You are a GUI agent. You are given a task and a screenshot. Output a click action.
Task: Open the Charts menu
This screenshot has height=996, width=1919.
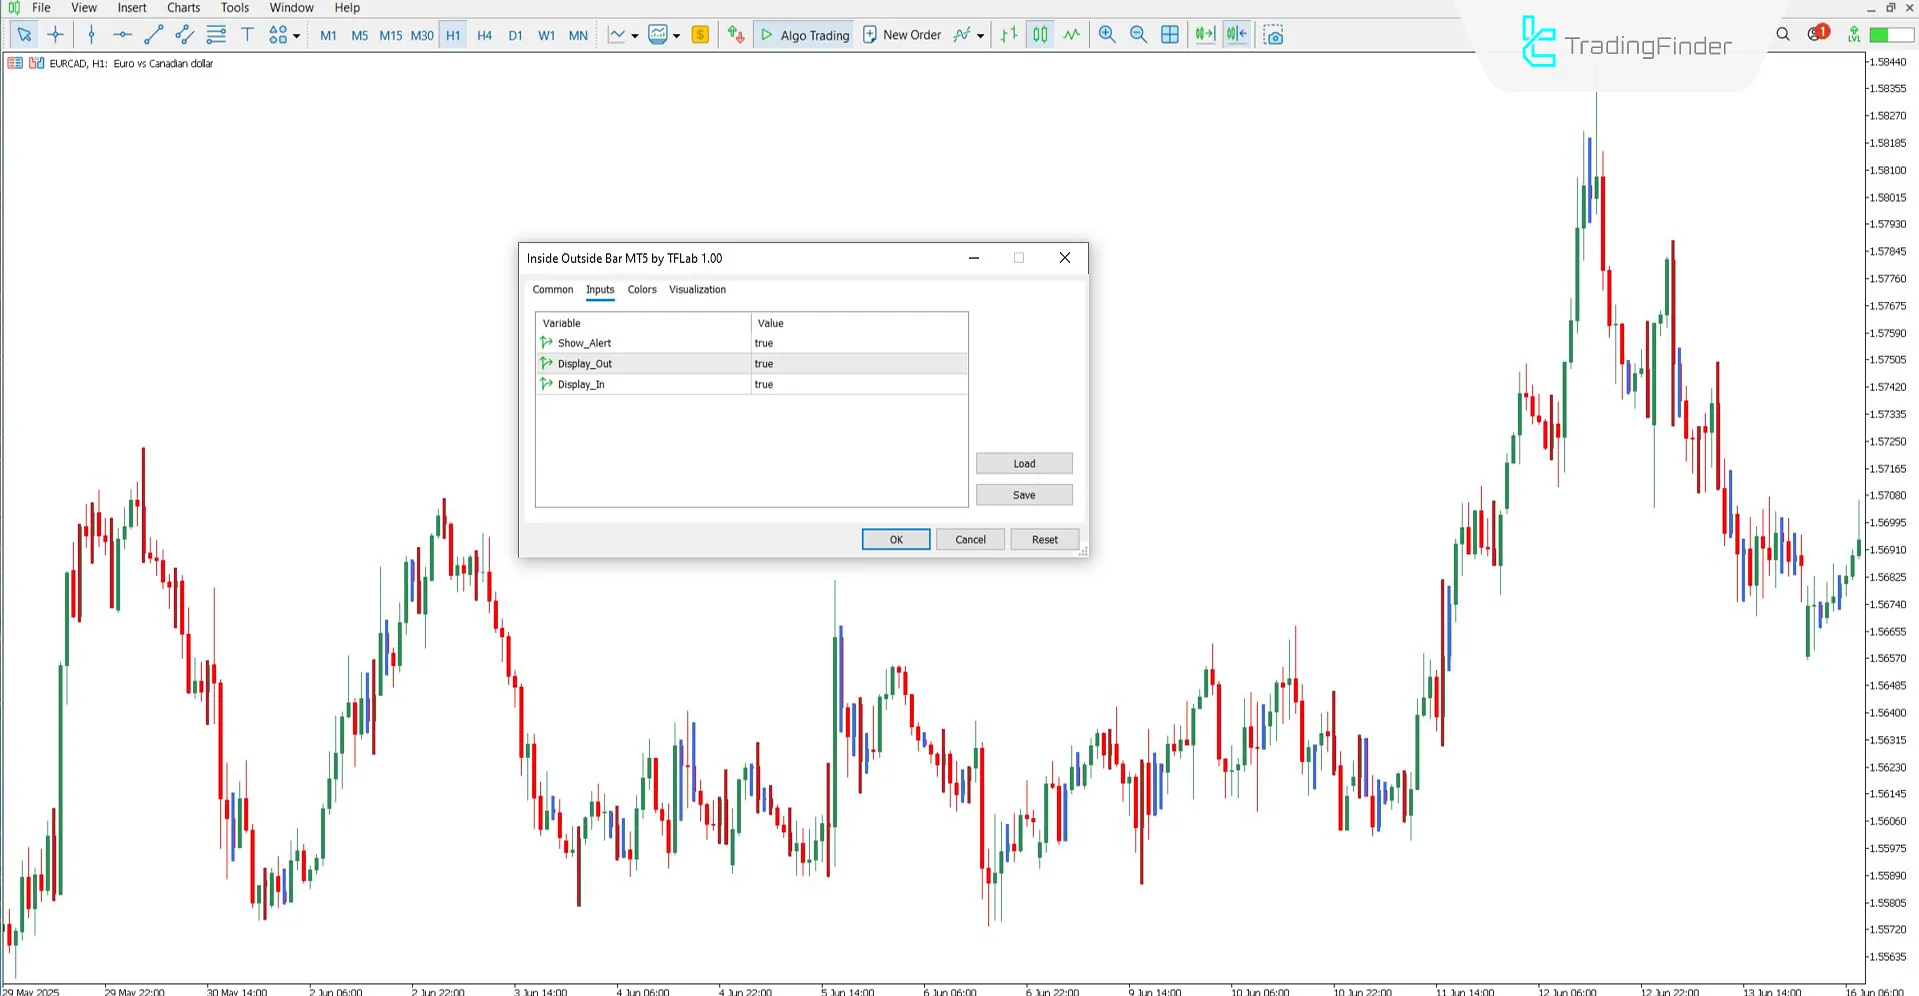pyautogui.click(x=182, y=7)
